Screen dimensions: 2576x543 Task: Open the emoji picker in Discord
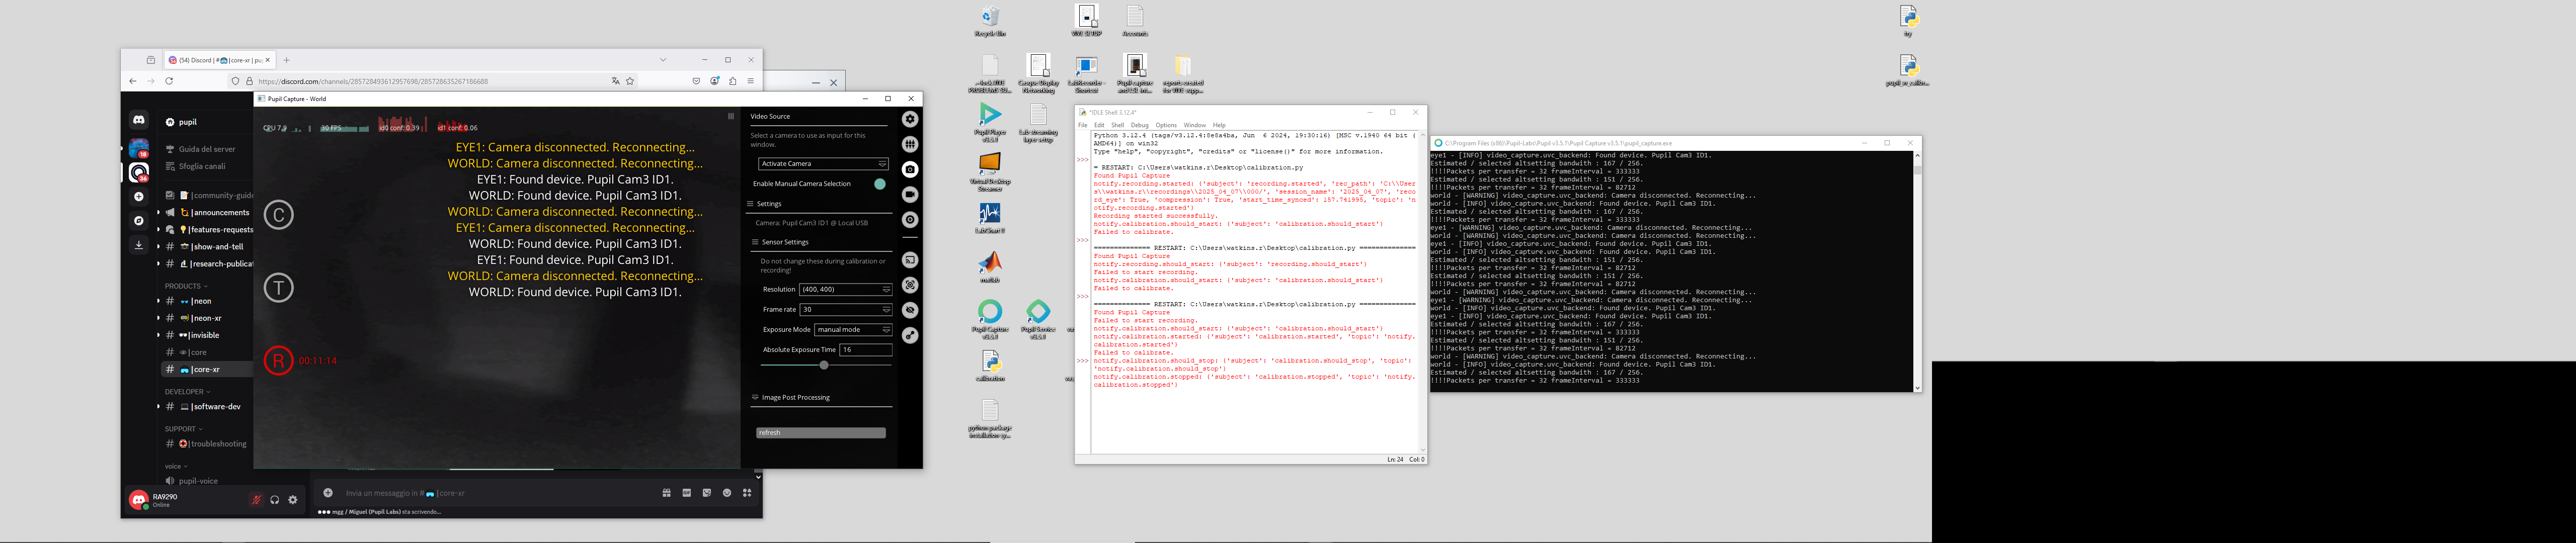click(726, 492)
